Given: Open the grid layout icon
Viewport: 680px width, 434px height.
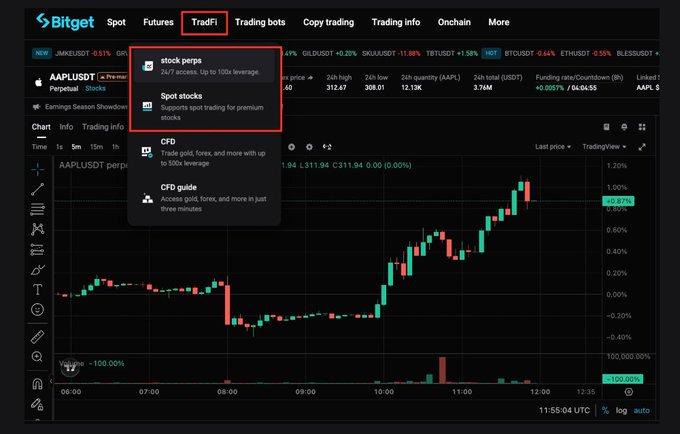Looking at the screenshot, I should (x=642, y=127).
